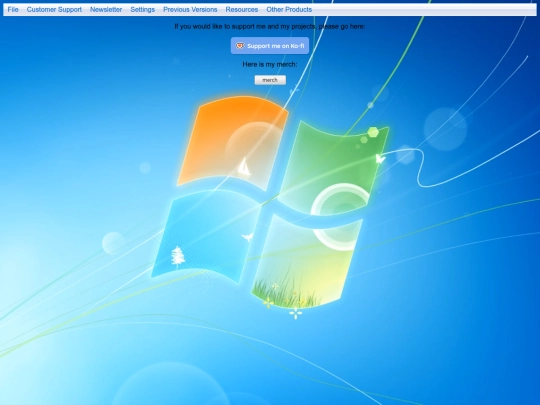Click the 'Here is my merch:' text
The height and width of the screenshot is (405, 540).
pos(270,64)
